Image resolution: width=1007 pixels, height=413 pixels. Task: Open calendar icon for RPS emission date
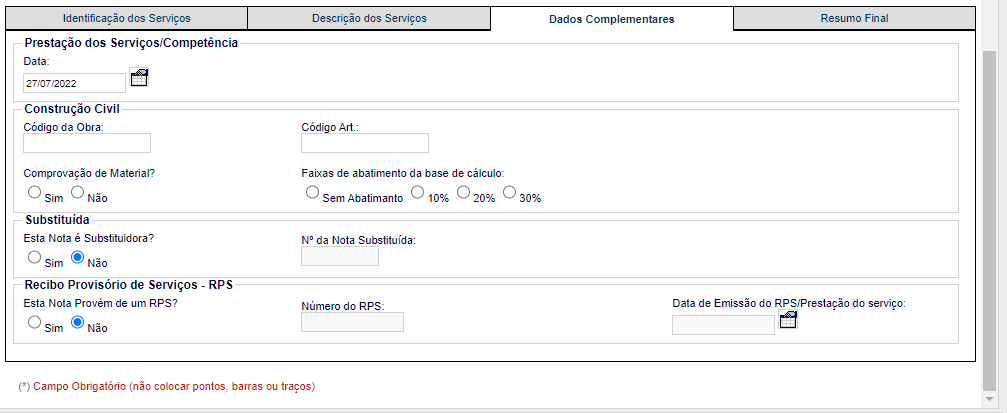[788, 320]
